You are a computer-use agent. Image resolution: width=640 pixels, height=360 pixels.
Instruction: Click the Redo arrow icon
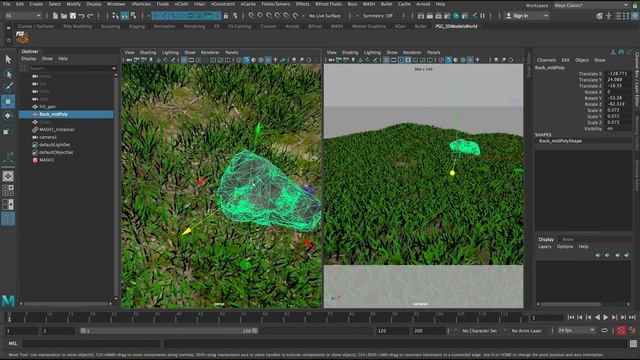coord(90,16)
